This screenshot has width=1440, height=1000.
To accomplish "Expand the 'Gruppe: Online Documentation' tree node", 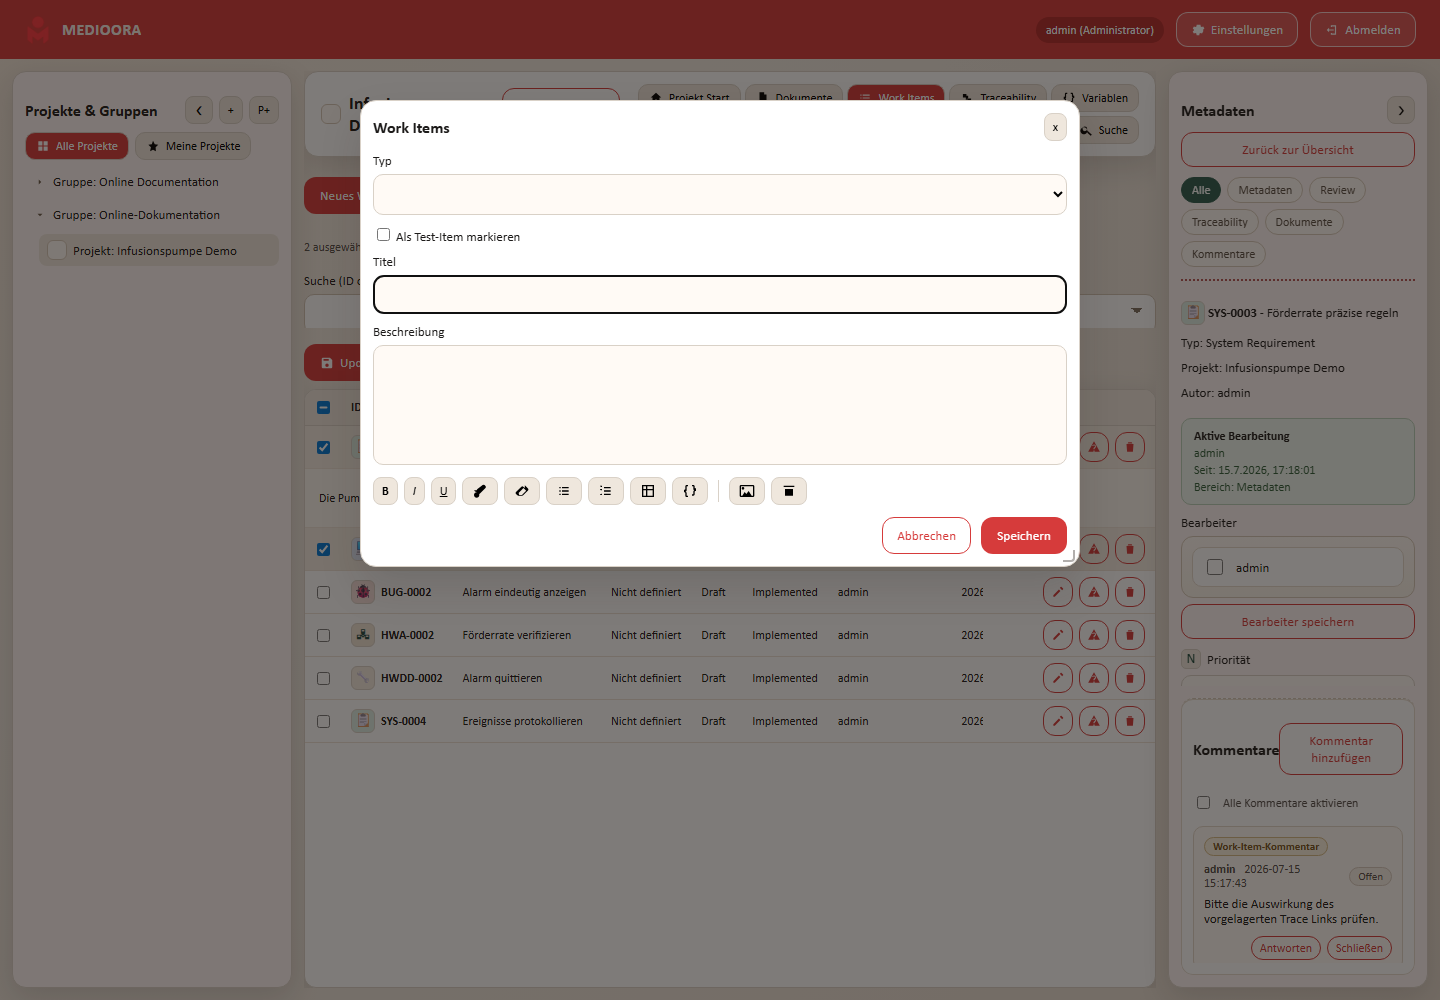I will click(40, 182).
